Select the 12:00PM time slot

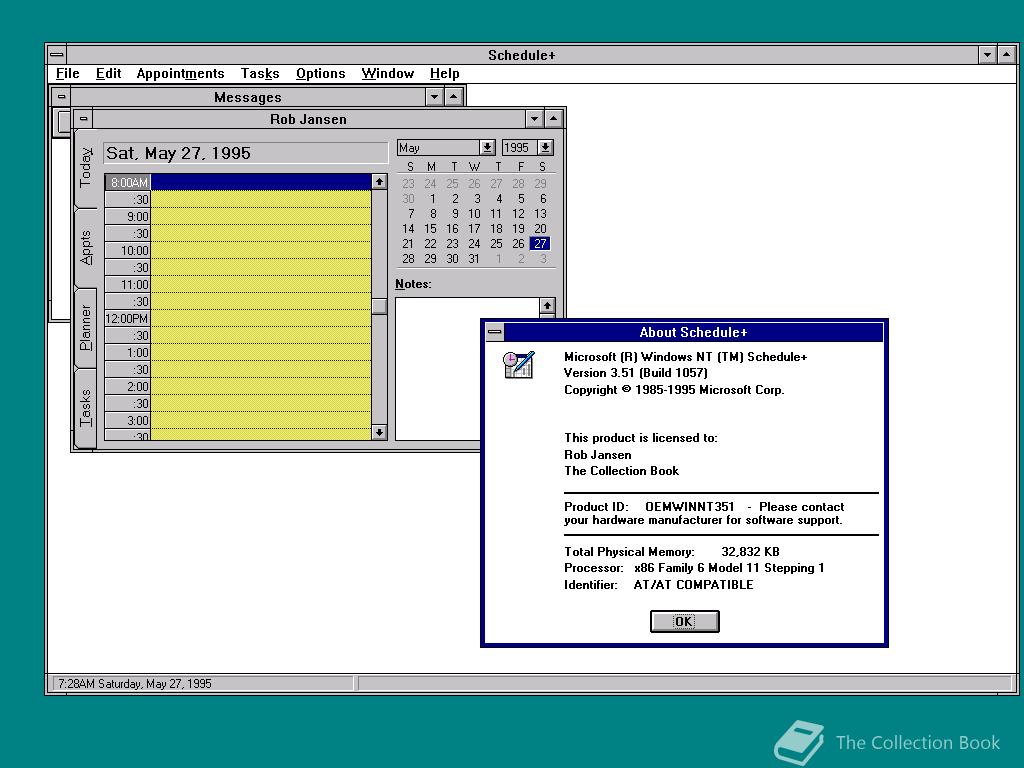[238, 318]
